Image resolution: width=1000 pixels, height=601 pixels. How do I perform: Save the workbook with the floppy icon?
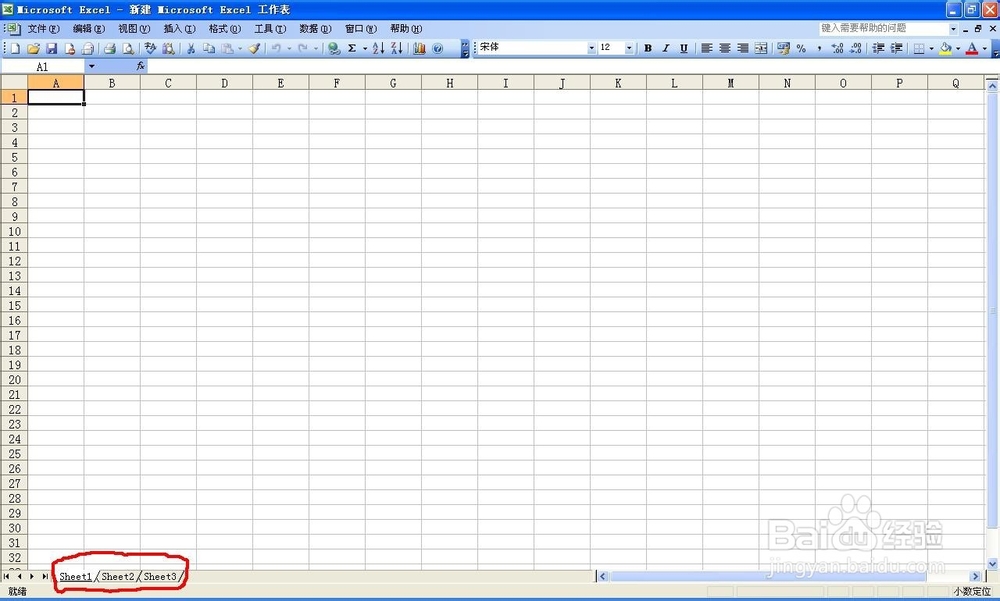point(52,48)
